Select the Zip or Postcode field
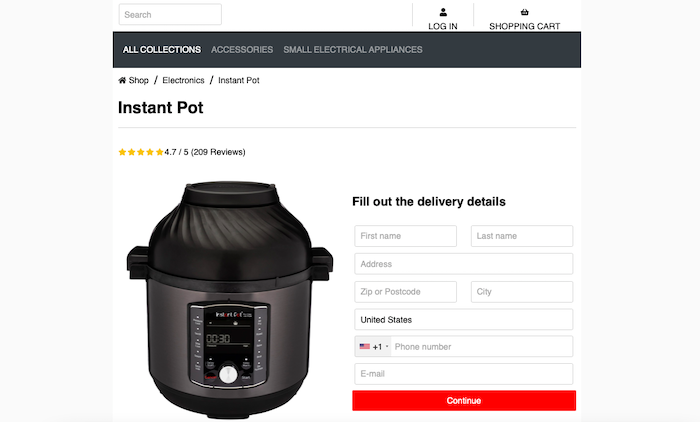Viewport: 700px width, 422px height. click(x=405, y=292)
